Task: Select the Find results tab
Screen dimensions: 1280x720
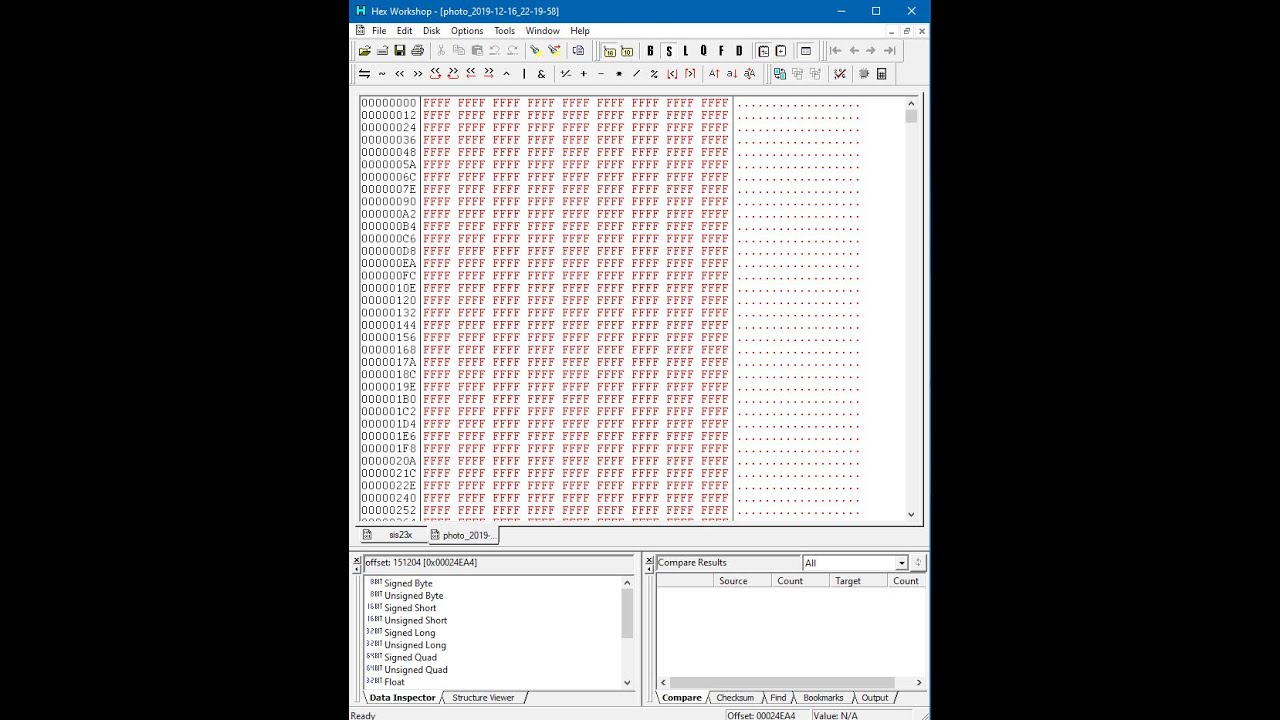Action: pos(778,698)
